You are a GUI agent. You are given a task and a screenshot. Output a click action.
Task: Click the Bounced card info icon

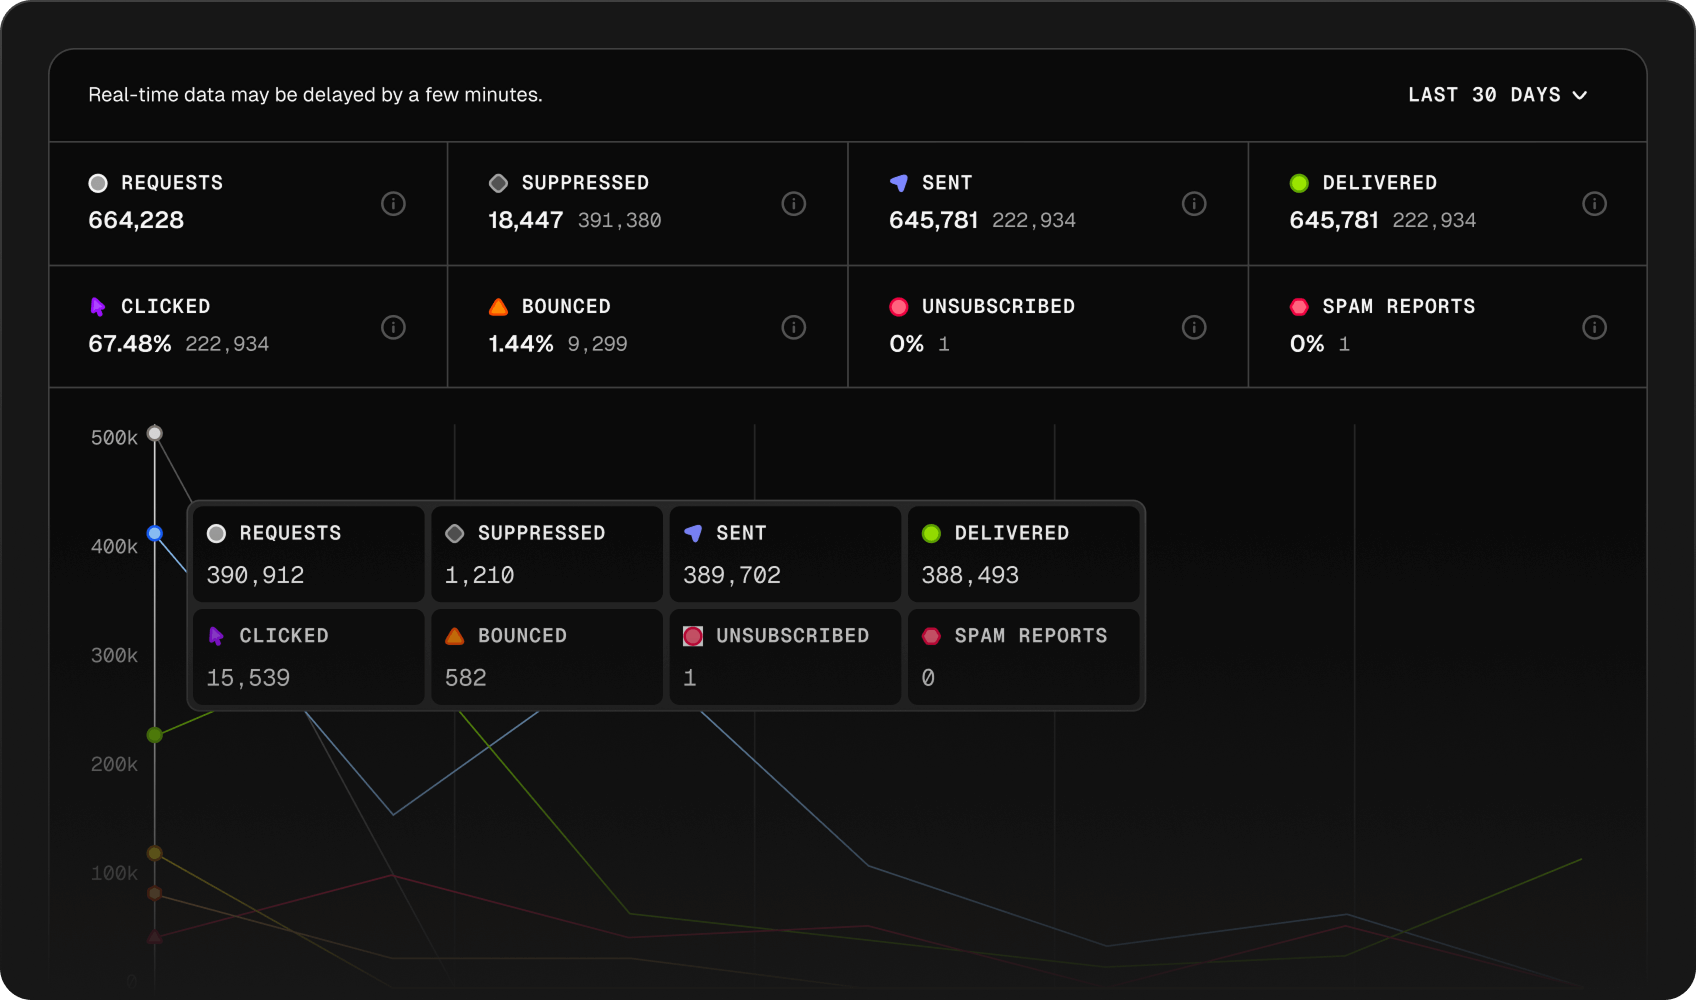[794, 327]
